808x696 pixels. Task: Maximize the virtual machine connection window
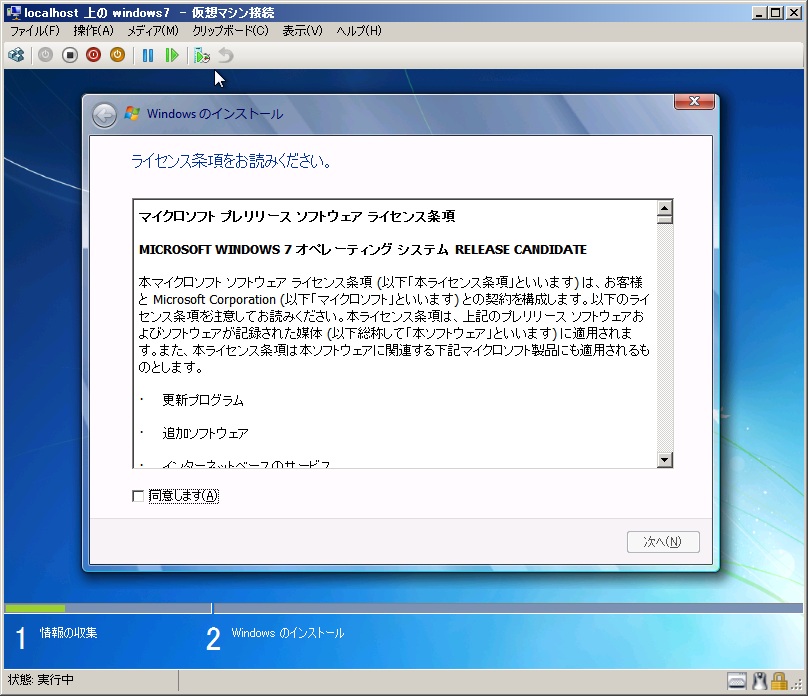coord(776,13)
